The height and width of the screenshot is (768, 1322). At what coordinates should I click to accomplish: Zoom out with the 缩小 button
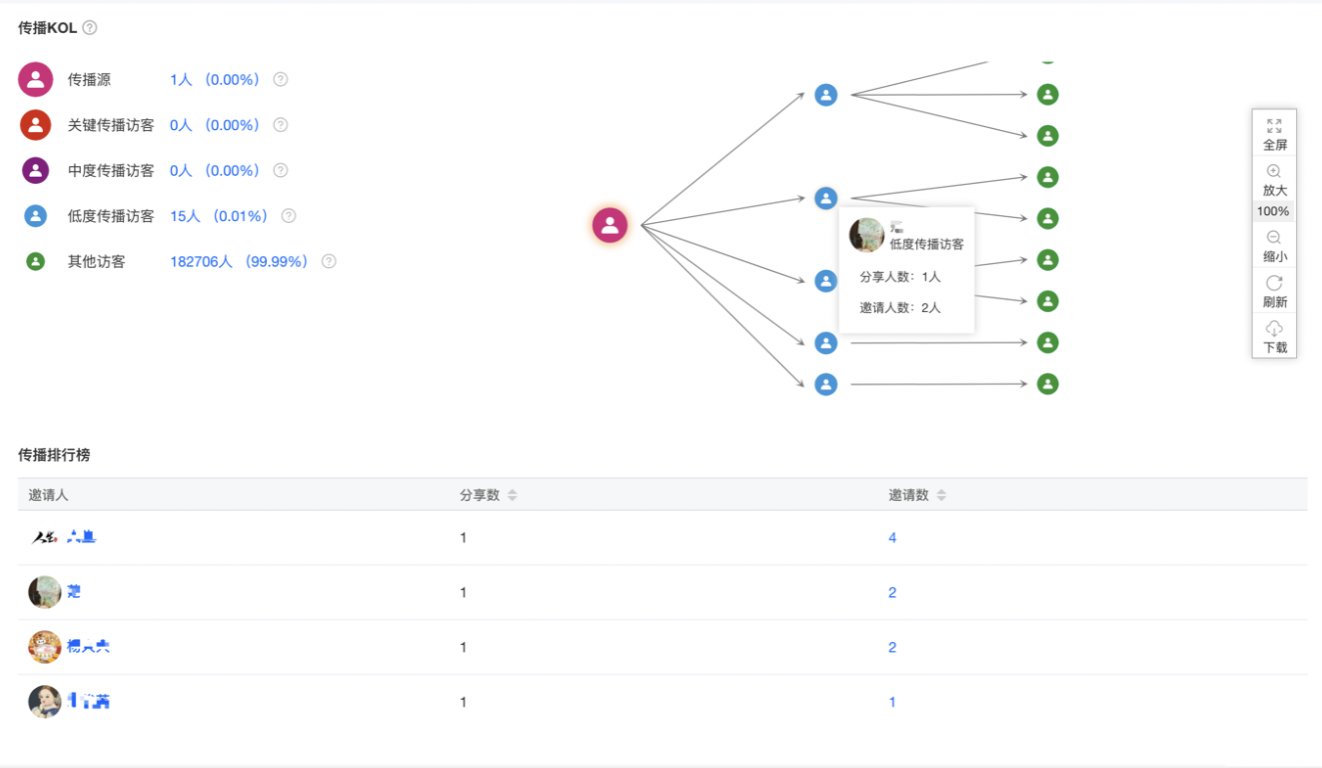pyautogui.click(x=1274, y=238)
